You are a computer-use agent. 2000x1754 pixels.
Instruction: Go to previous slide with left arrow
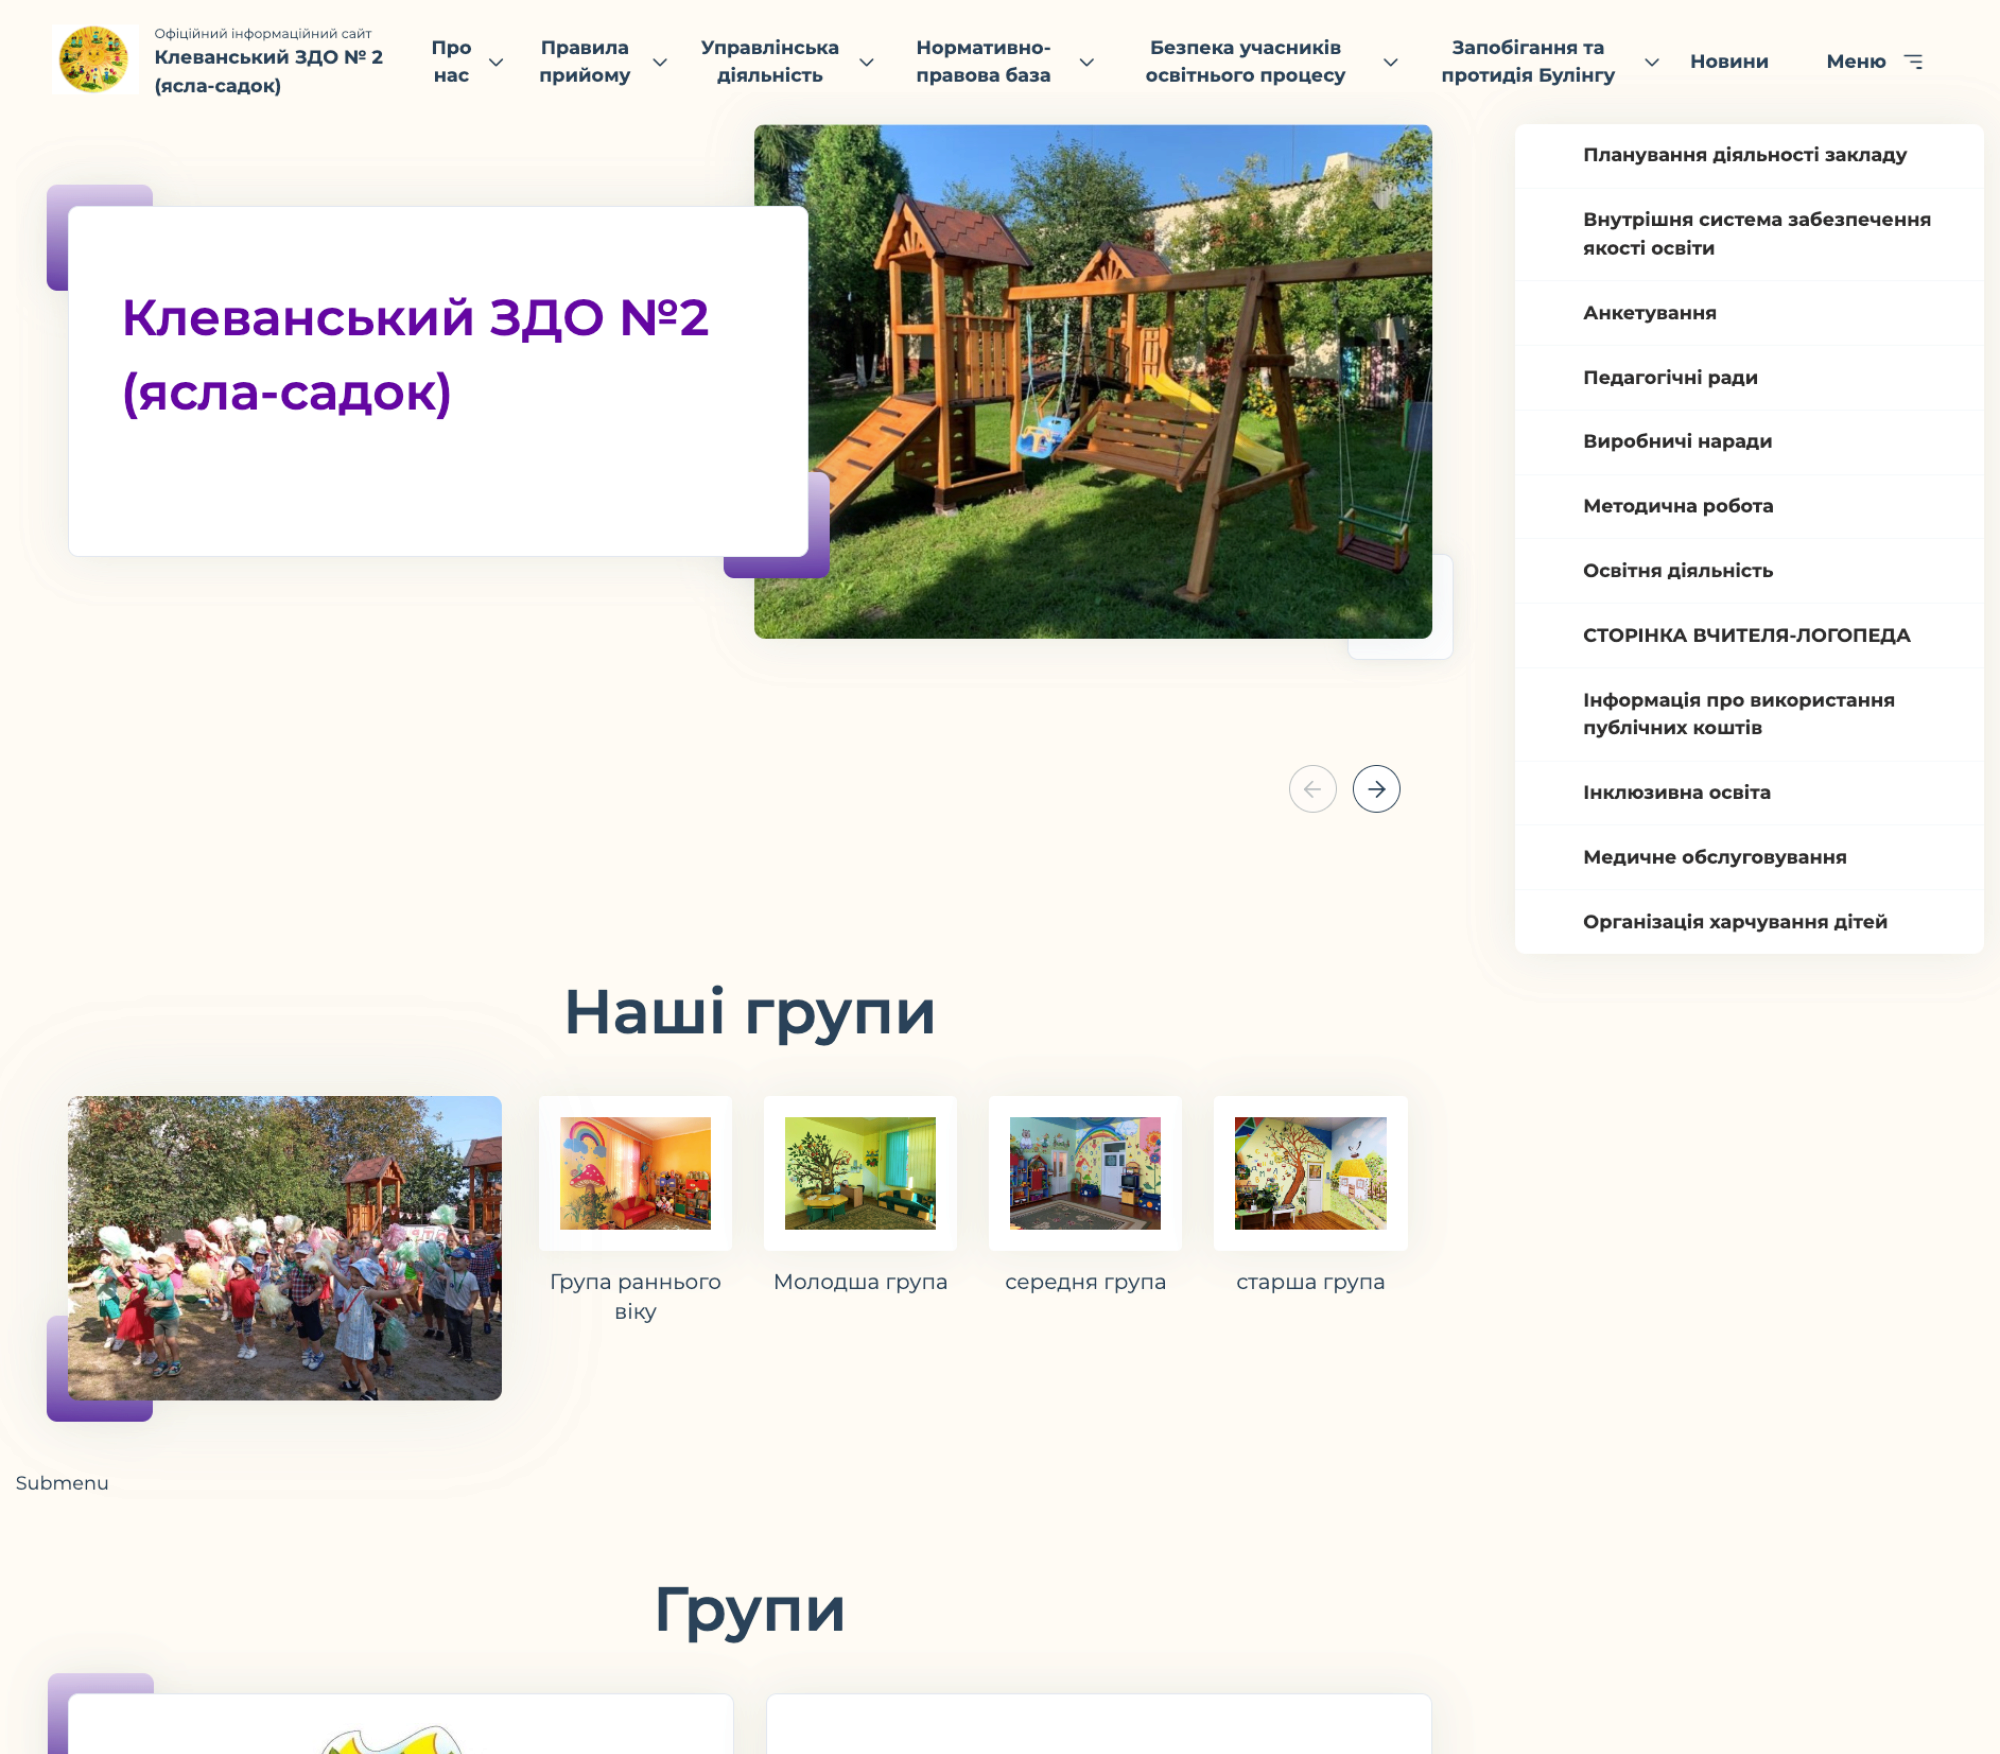pyautogui.click(x=1312, y=789)
